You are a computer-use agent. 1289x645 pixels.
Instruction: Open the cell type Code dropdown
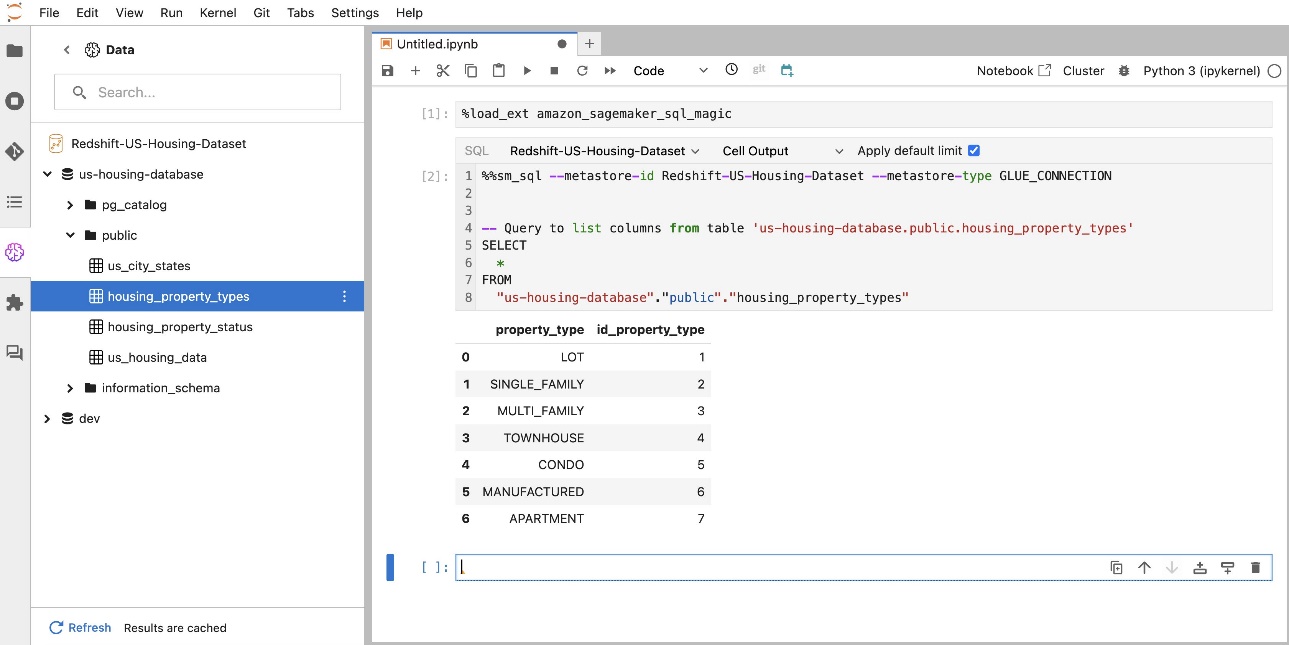click(671, 71)
